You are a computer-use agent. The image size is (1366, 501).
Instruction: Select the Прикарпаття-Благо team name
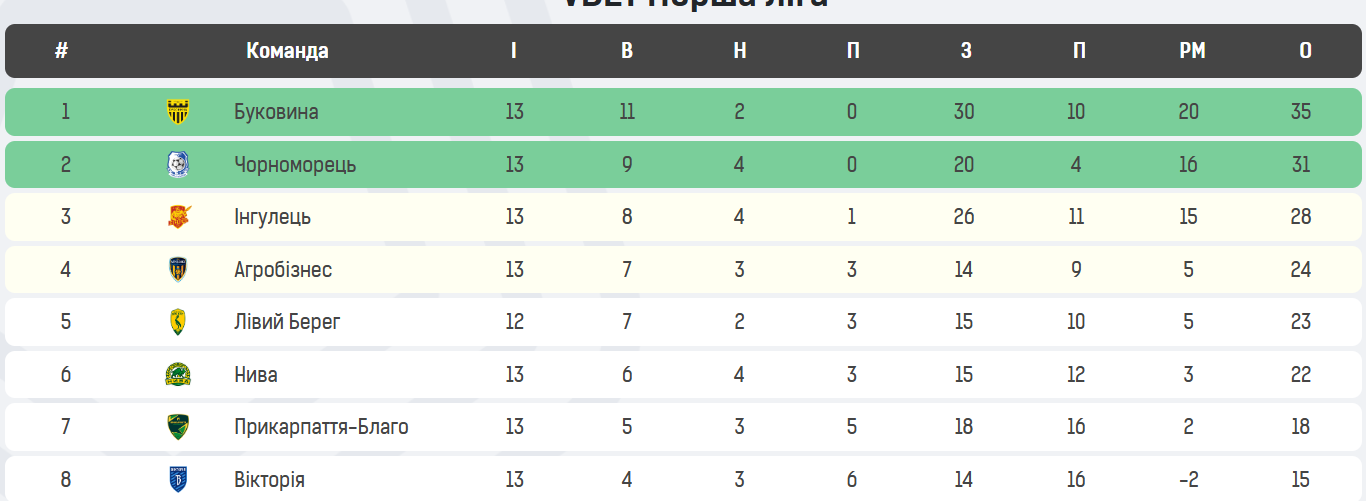[x=321, y=427]
